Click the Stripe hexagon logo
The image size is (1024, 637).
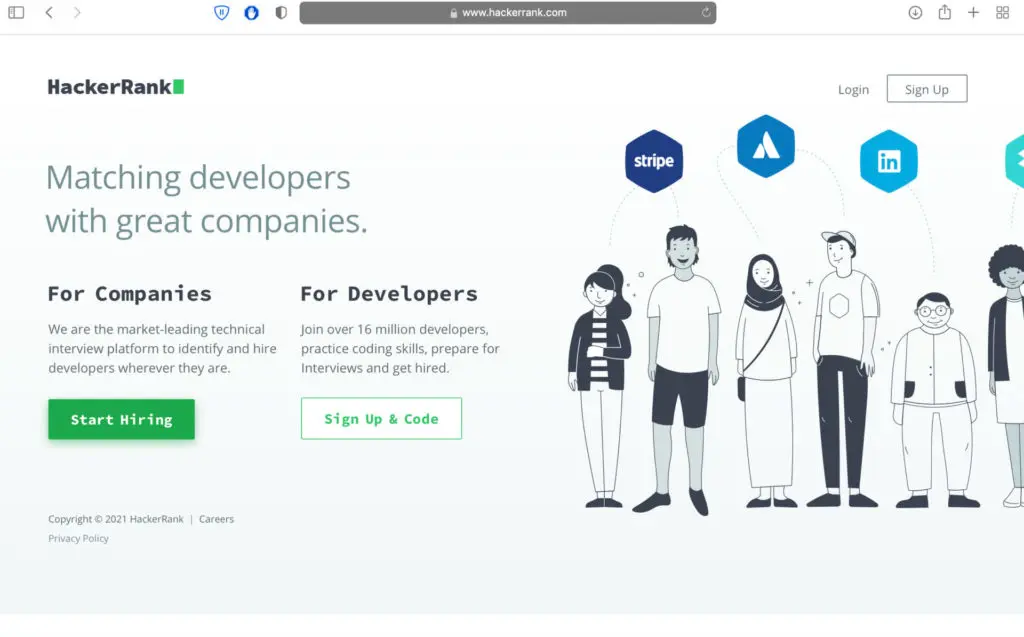[x=654, y=159]
